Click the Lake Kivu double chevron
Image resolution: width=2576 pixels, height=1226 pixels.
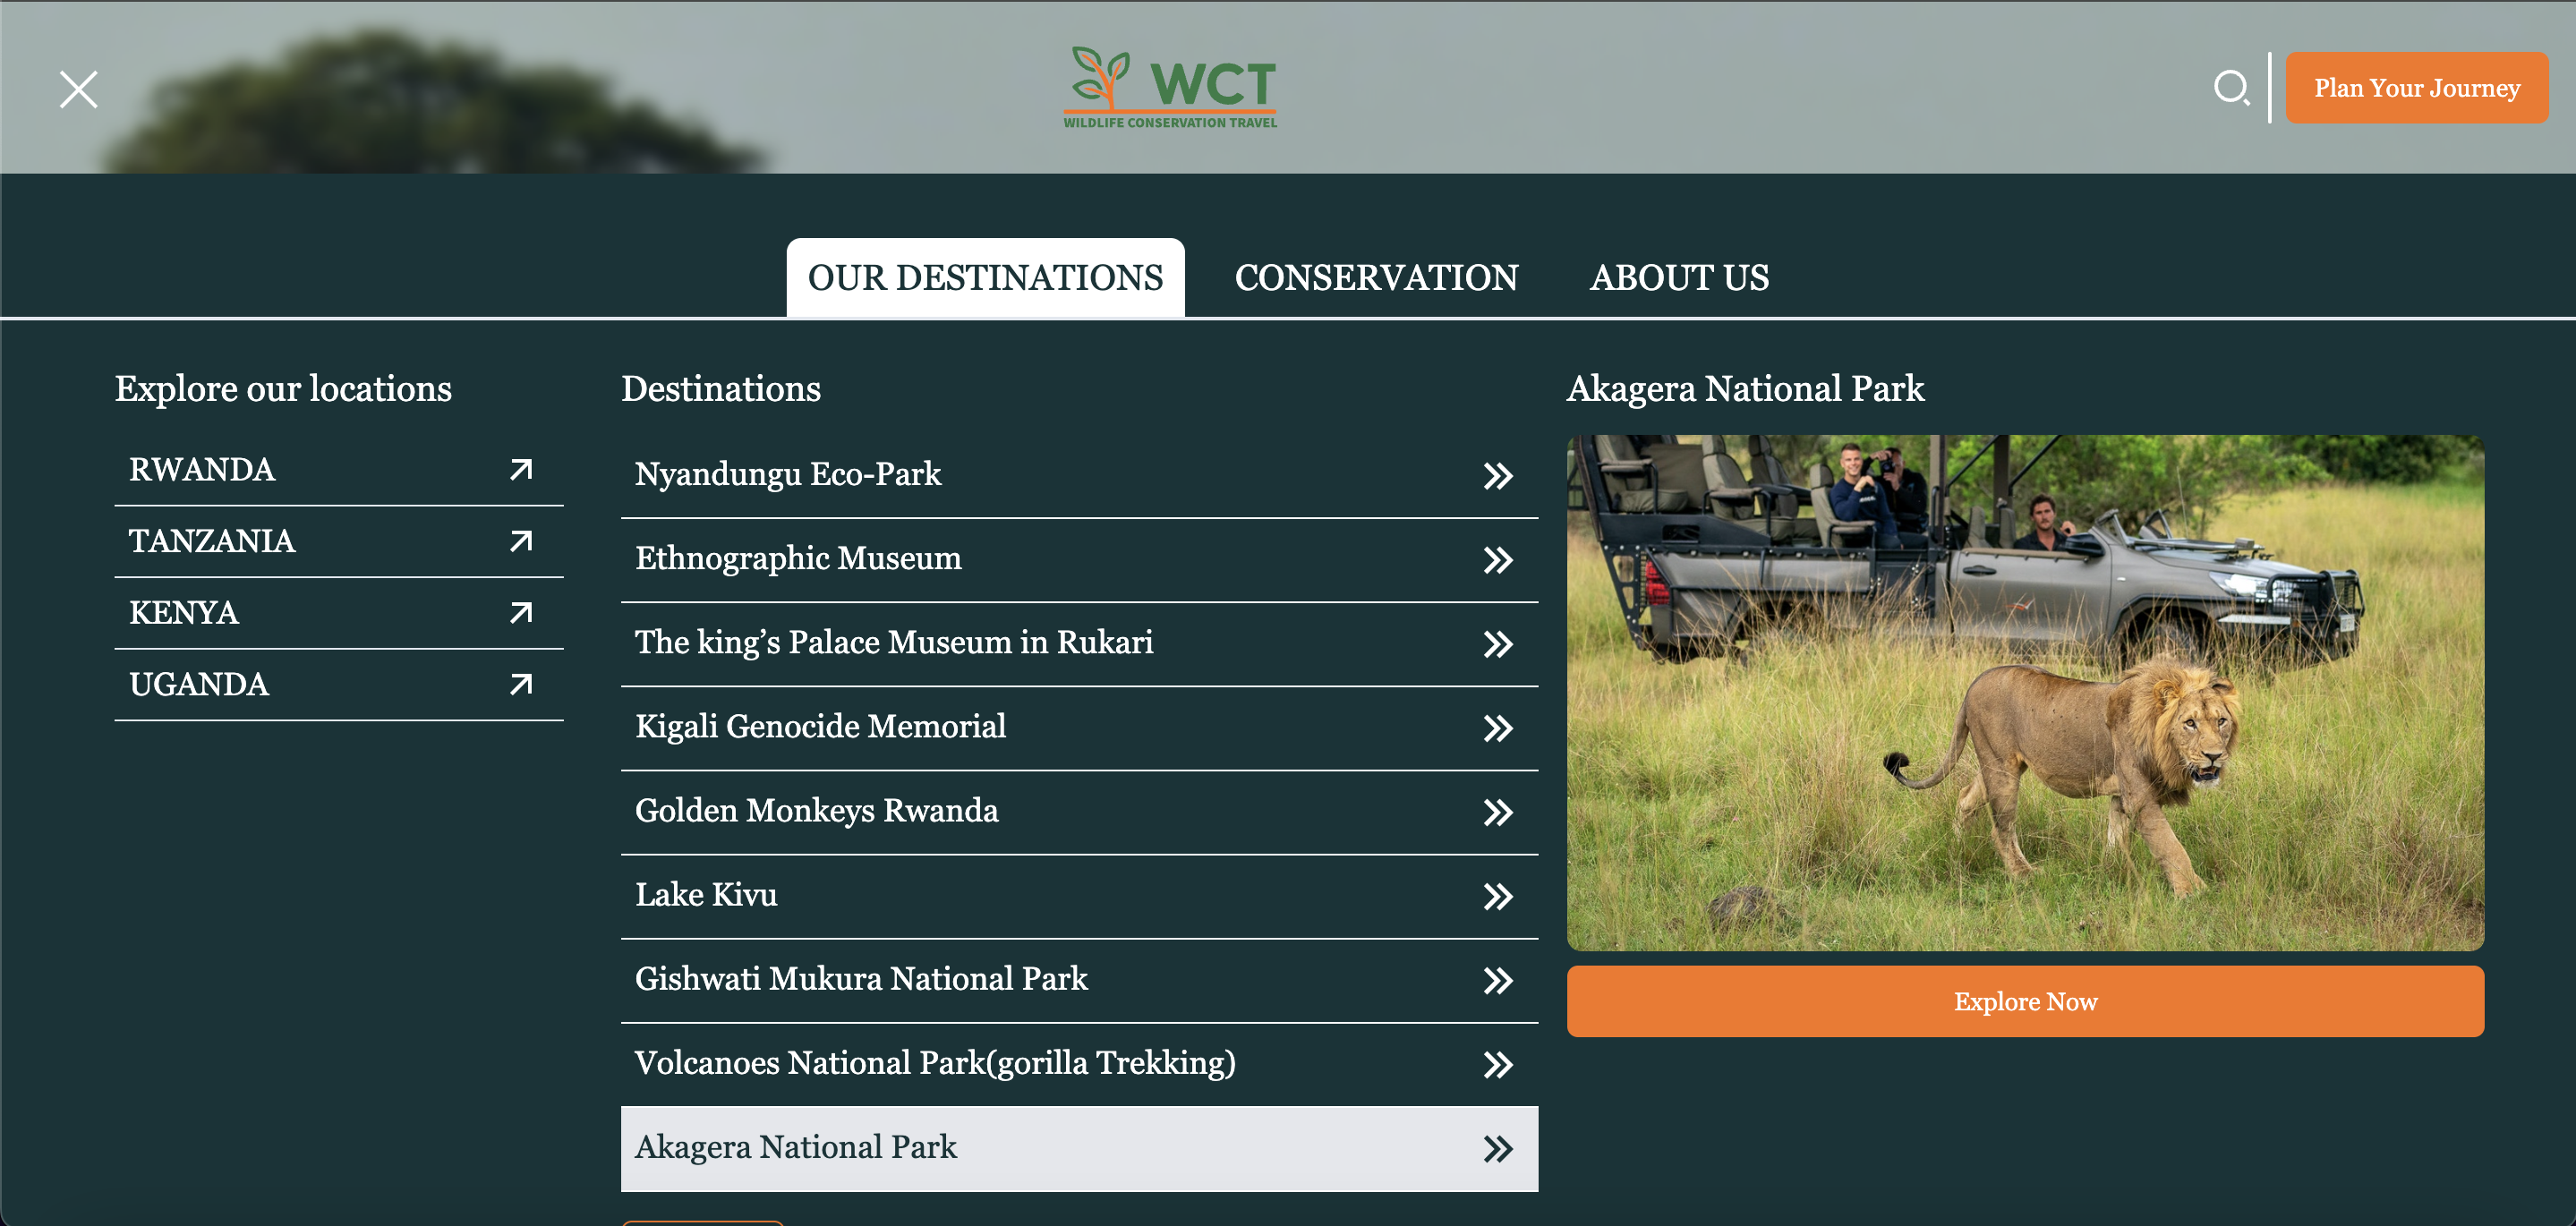1497,896
